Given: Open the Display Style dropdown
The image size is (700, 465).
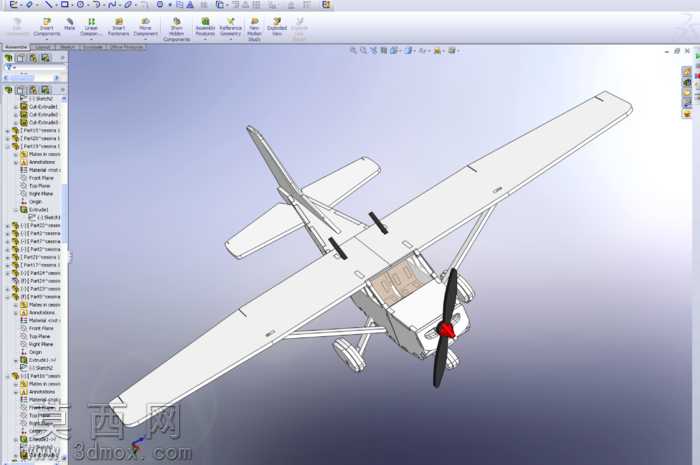Looking at the screenshot, I should pos(409,50).
